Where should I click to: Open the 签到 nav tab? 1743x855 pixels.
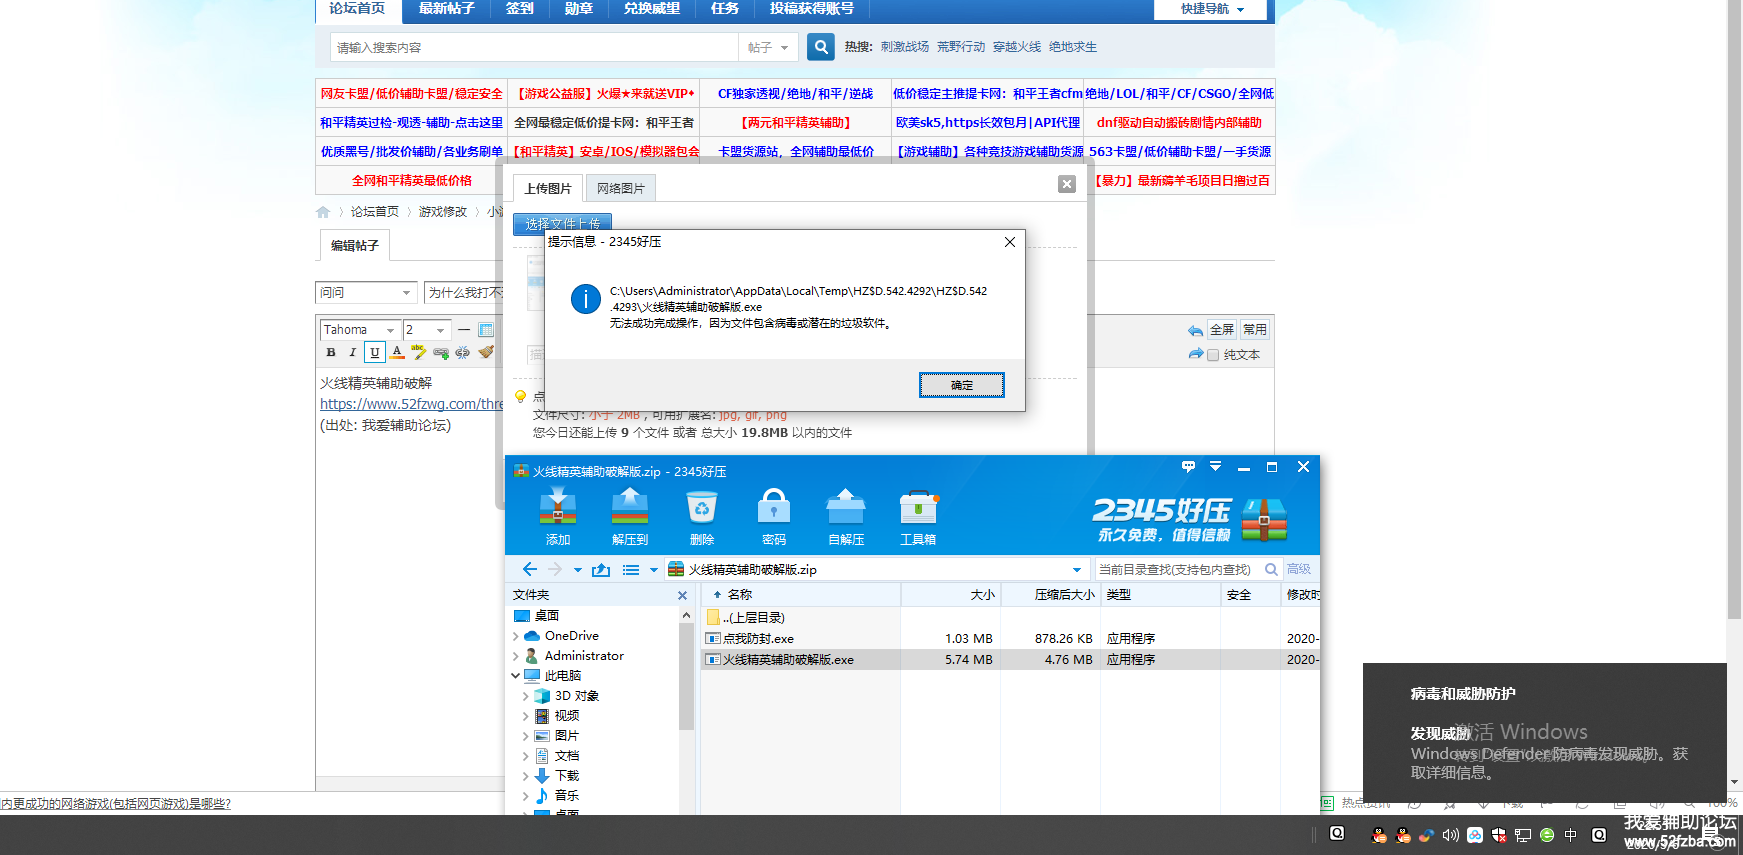tap(519, 9)
